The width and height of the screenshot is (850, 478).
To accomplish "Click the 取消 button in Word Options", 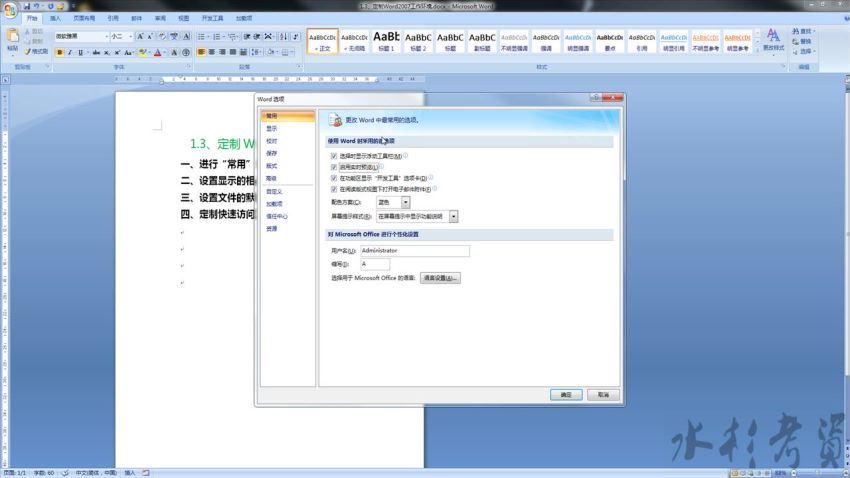I will [603, 395].
